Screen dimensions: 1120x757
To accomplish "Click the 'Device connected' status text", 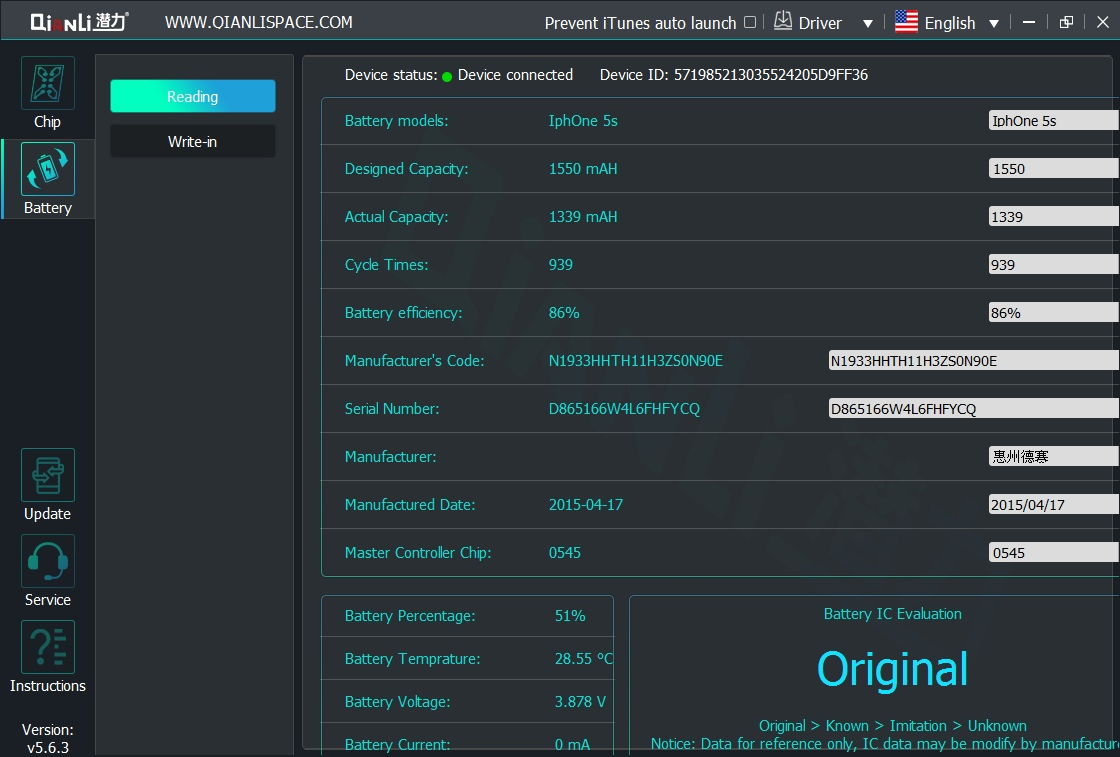I will click(x=515, y=74).
